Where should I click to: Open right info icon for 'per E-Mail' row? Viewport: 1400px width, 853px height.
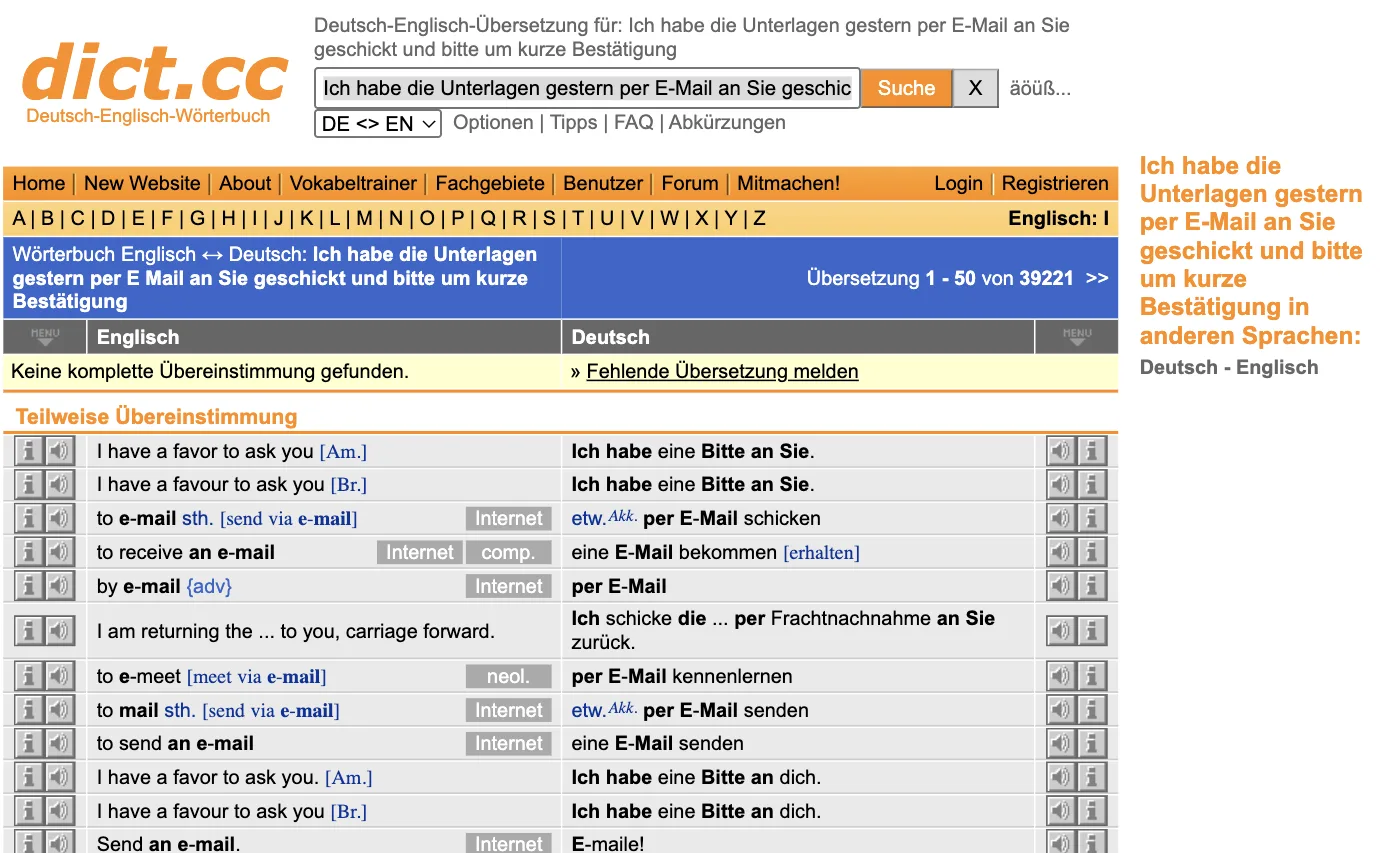point(1092,586)
